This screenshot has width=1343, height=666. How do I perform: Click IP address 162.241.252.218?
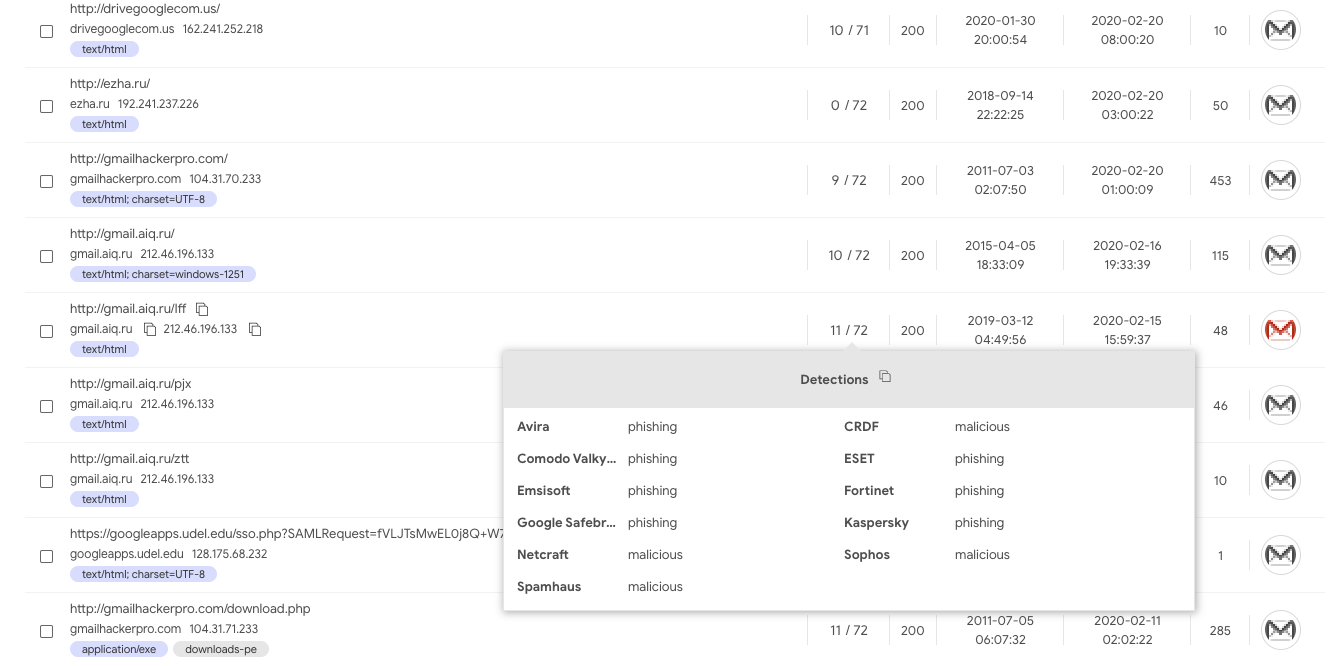tap(223, 29)
